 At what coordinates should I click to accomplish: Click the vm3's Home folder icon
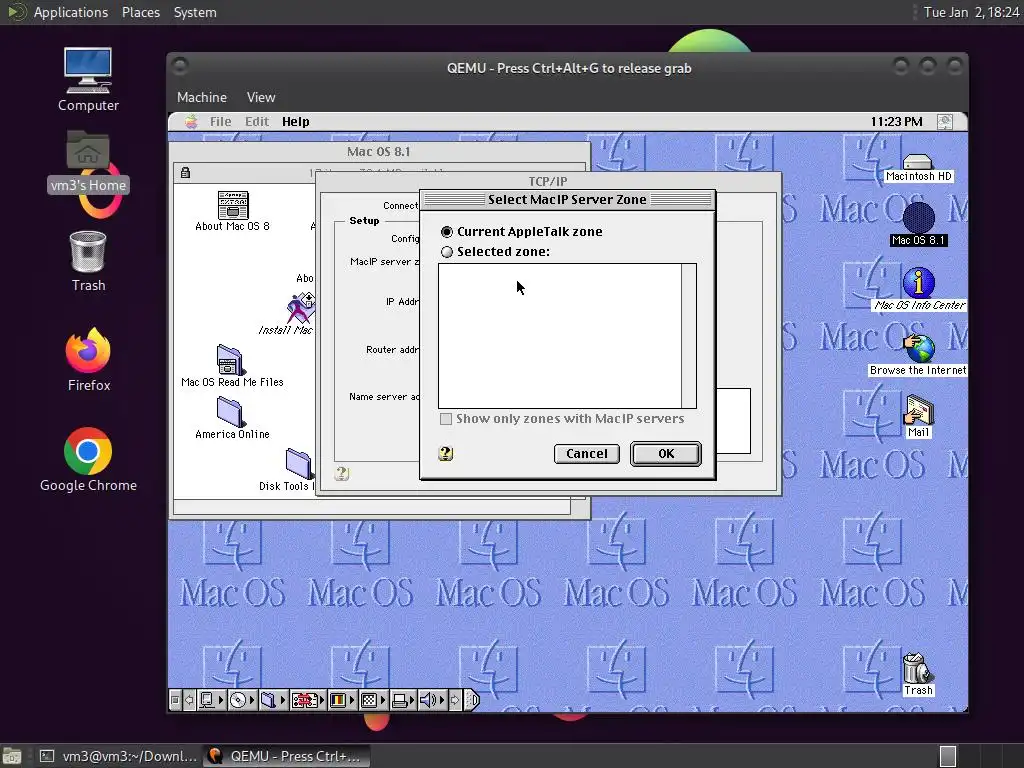(88, 161)
